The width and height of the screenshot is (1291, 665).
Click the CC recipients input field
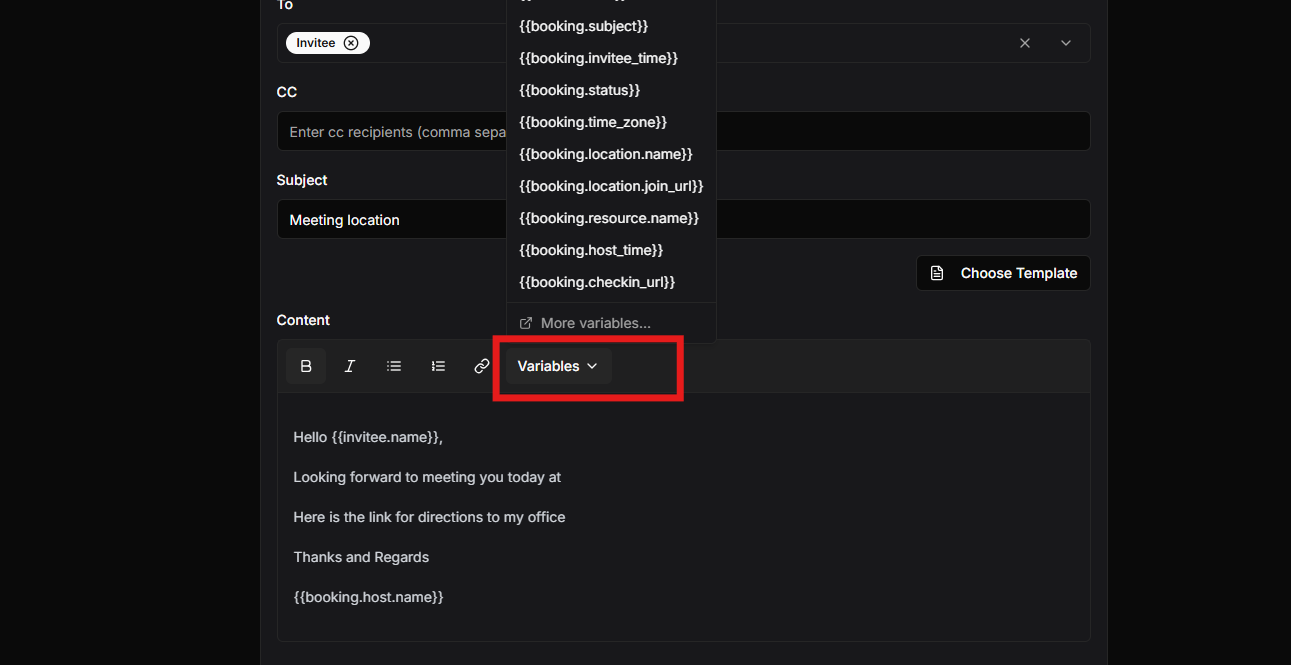click(x=390, y=132)
